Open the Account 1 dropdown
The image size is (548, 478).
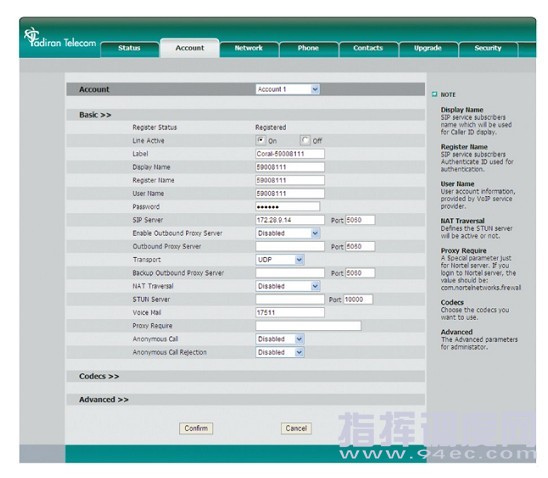tap(288, 89)
